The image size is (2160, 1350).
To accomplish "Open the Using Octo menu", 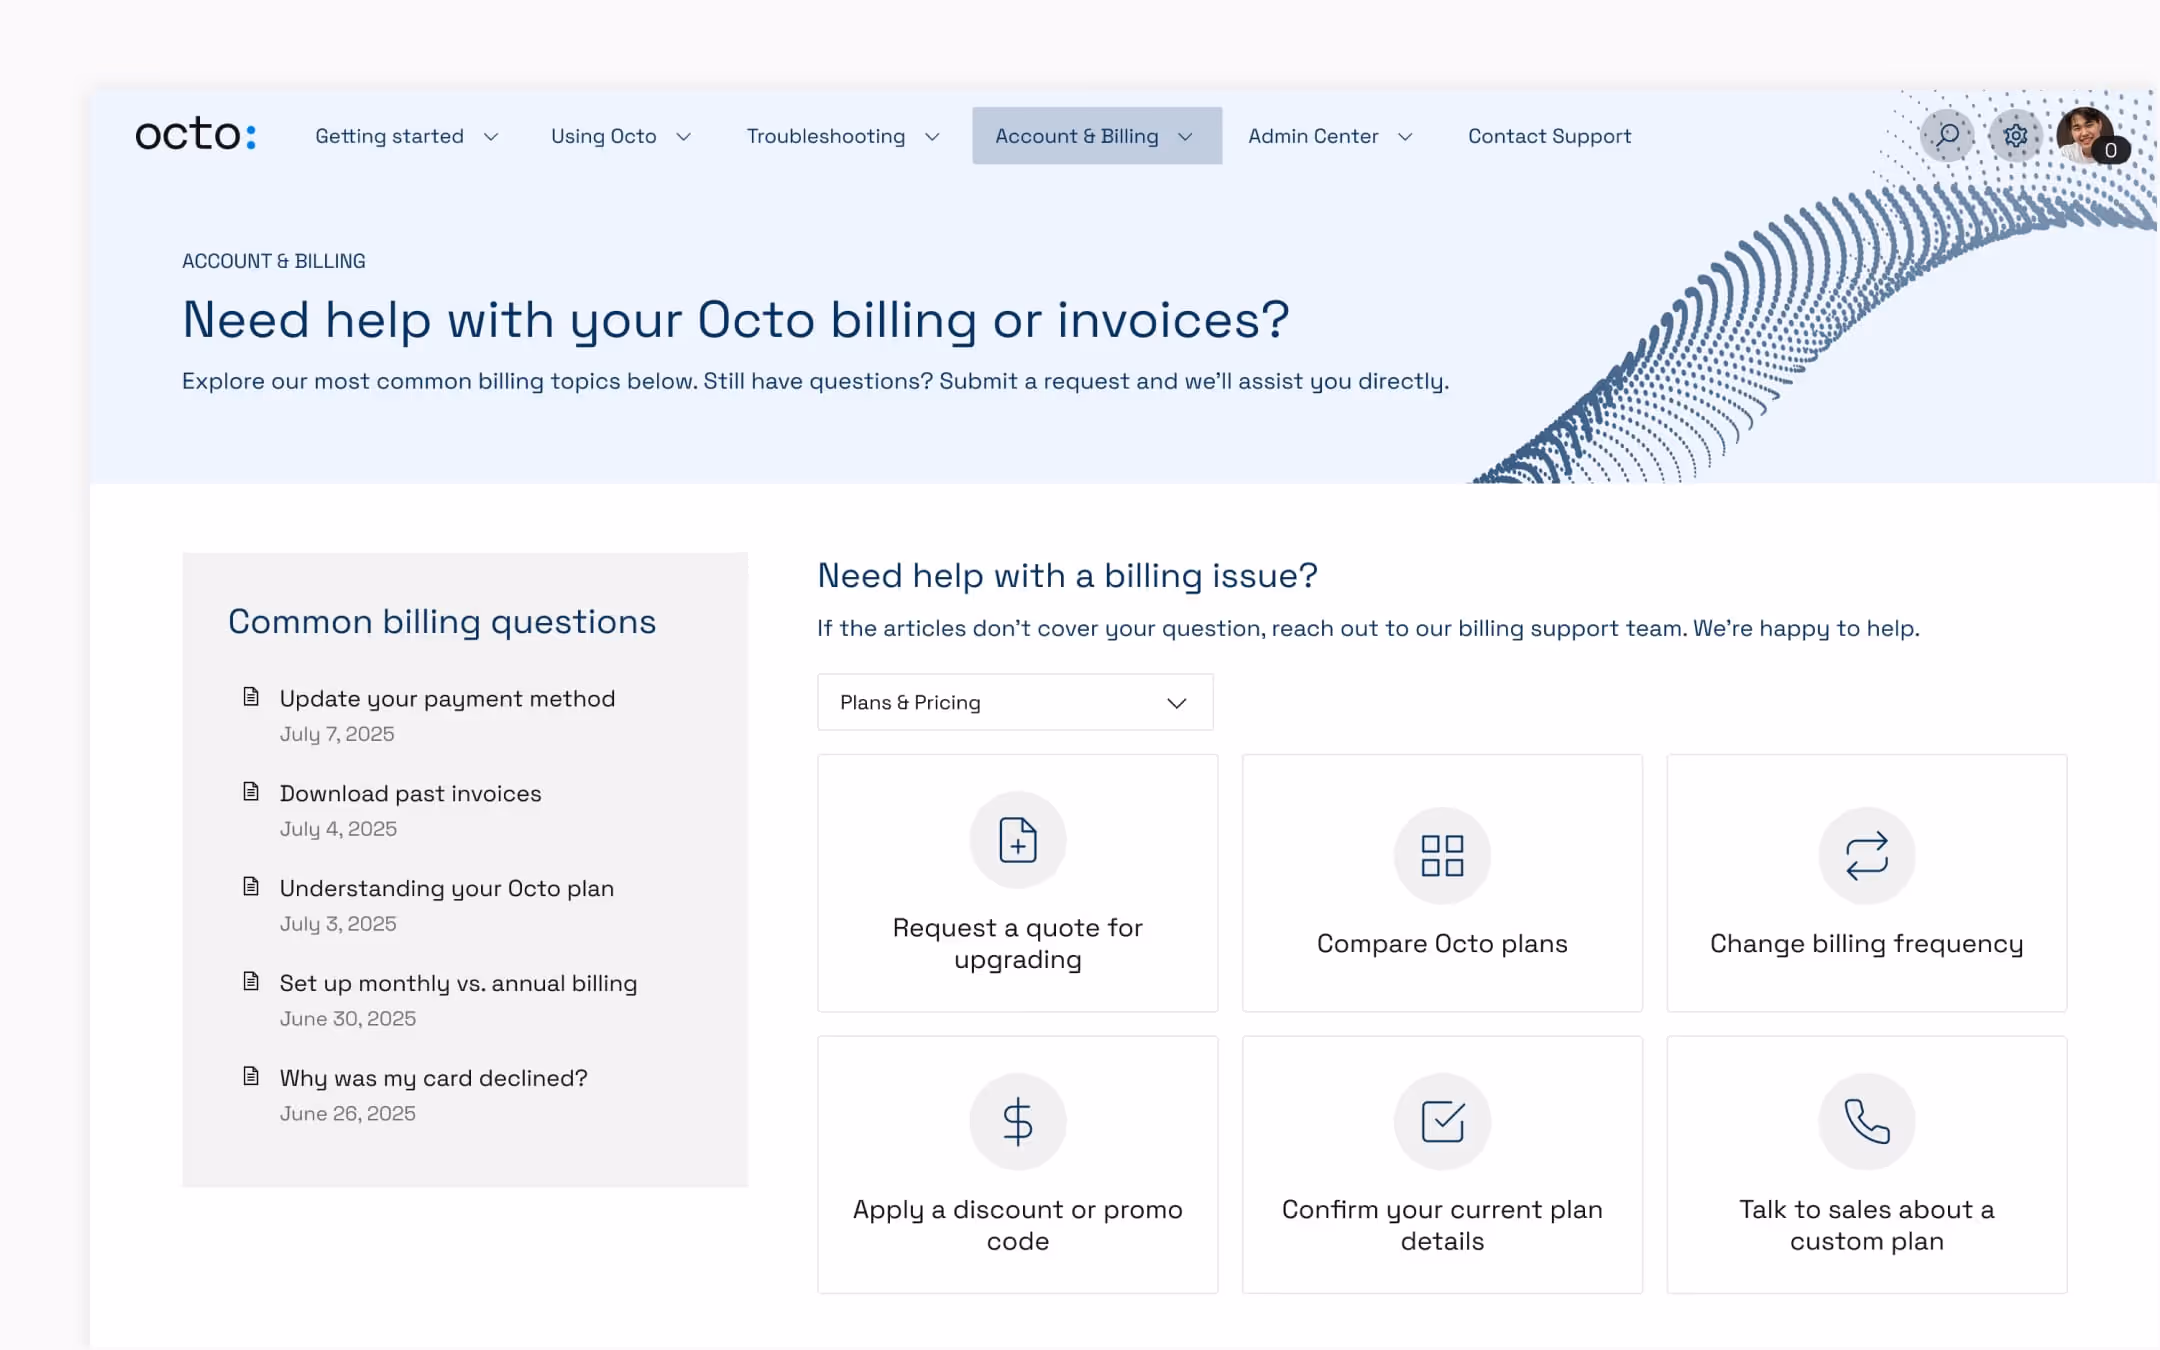I will point(620,136).
